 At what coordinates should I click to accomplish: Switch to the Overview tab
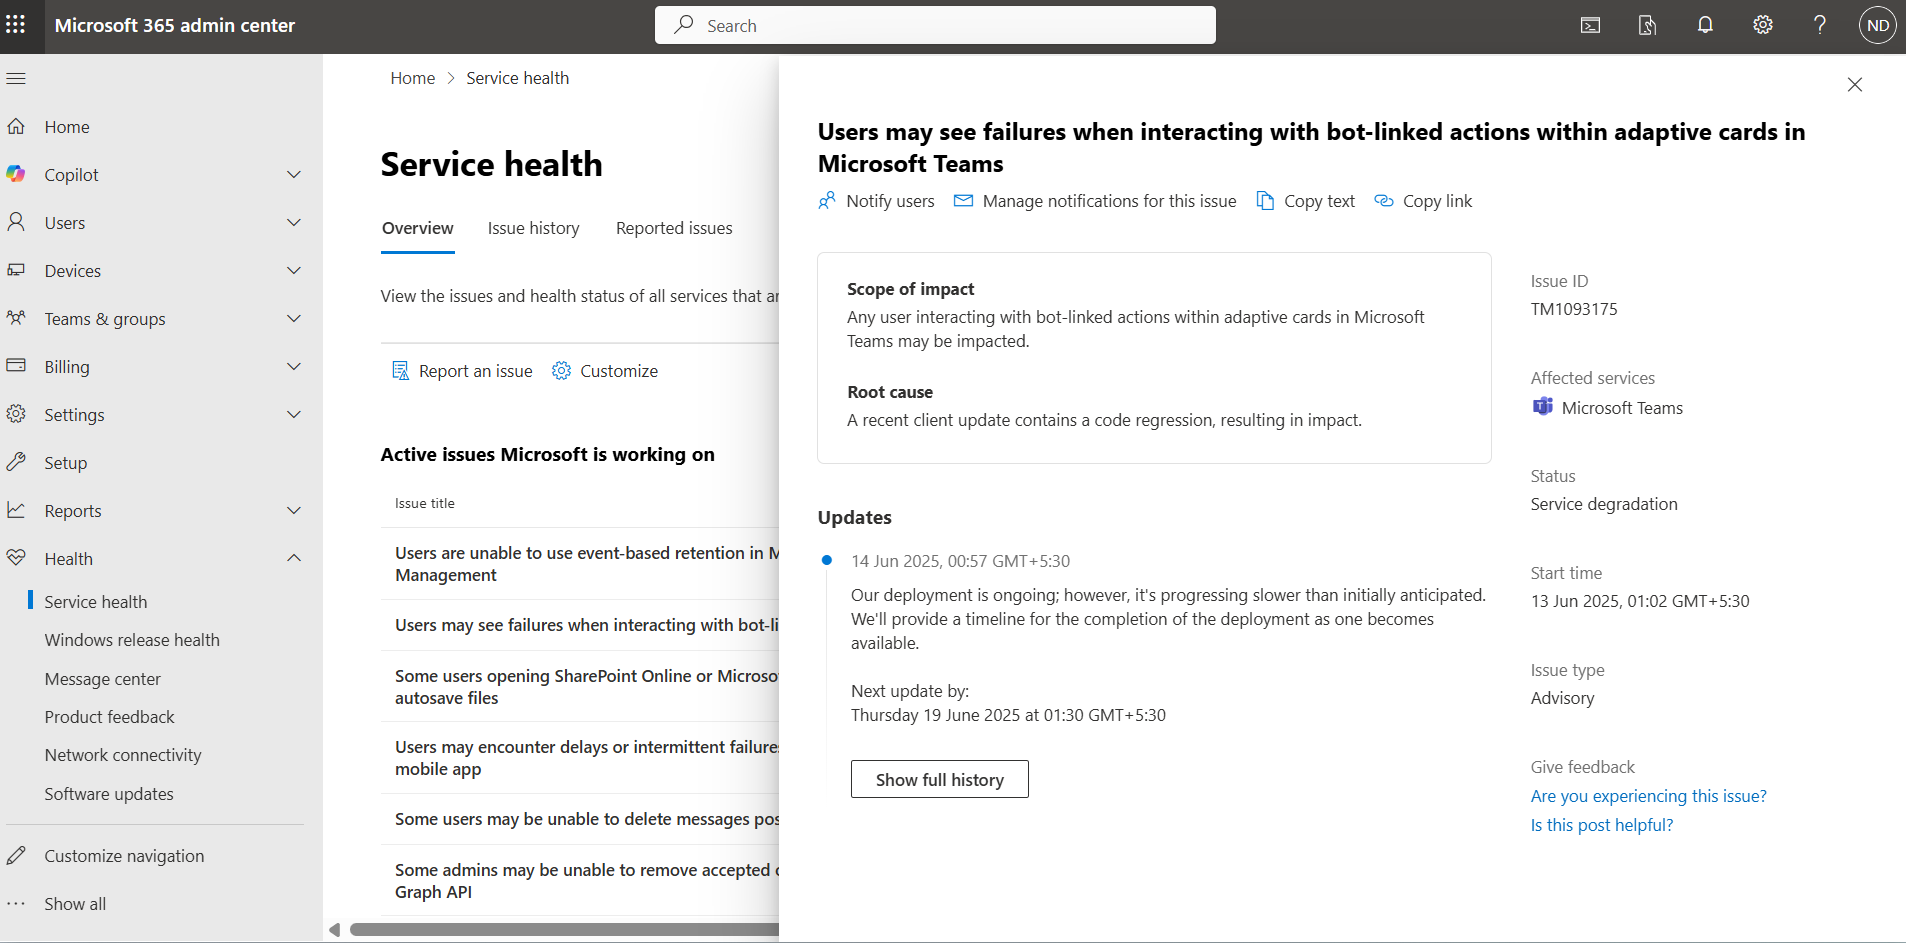(418, 228)
